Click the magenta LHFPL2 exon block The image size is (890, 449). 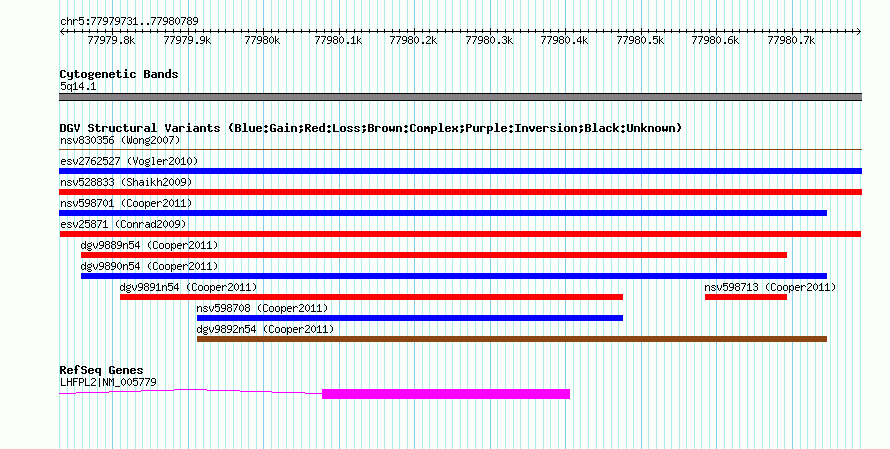point(446,394)
